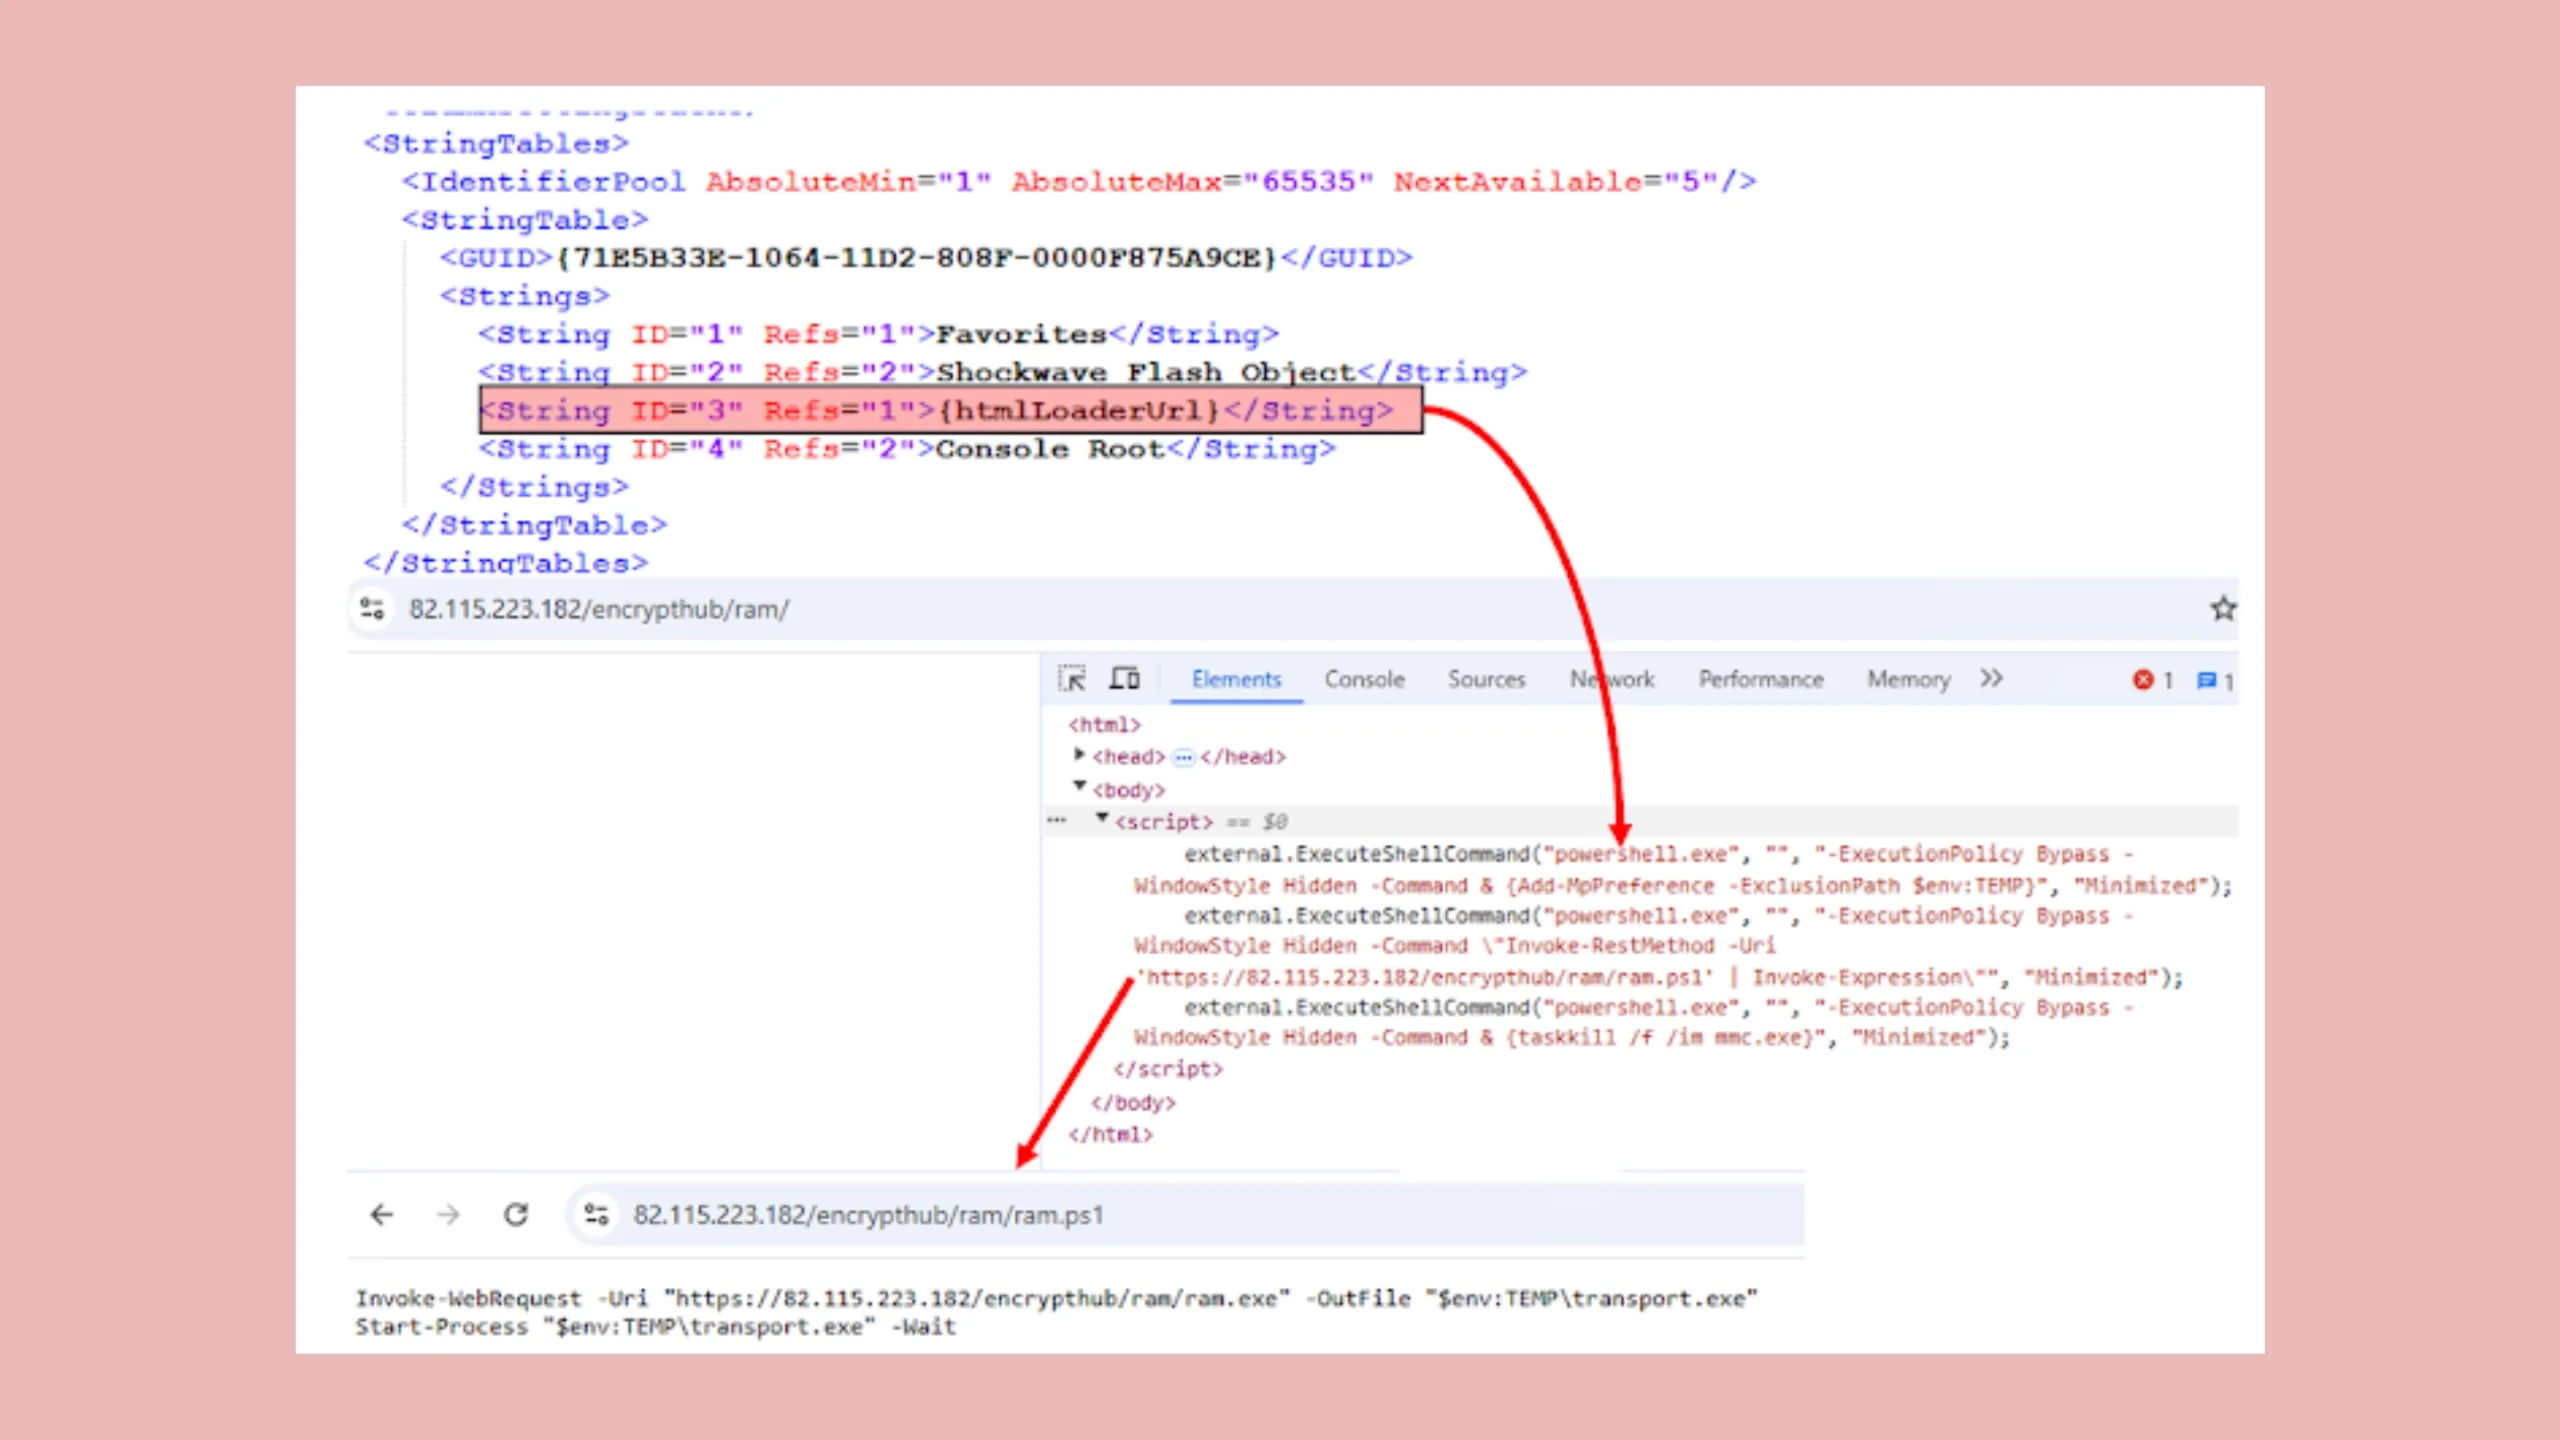Viewport: 2560px width, 1440px height.
Task: Show more DevTools tabs chevron
Action: 1991,679
